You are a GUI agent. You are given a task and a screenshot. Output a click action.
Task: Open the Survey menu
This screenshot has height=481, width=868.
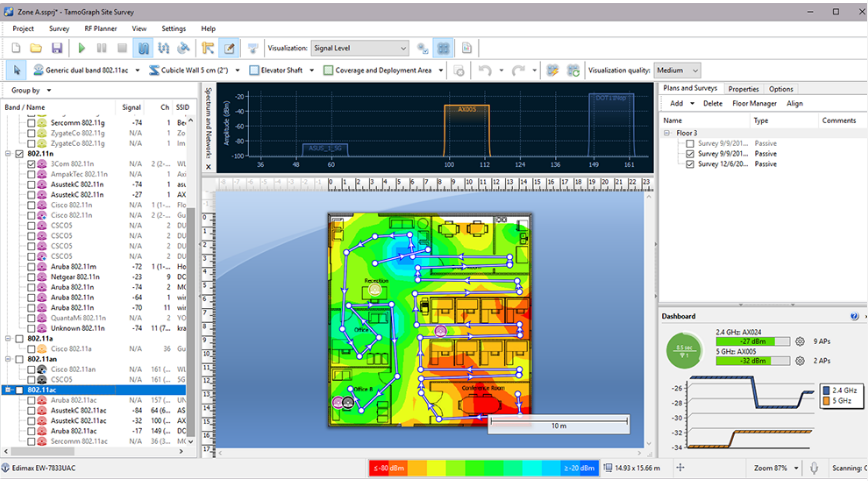[x=59, y=29]
